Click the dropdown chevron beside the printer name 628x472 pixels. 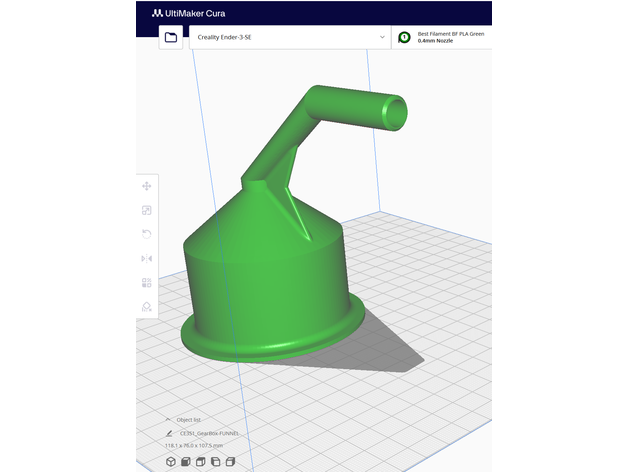[382, 37]
